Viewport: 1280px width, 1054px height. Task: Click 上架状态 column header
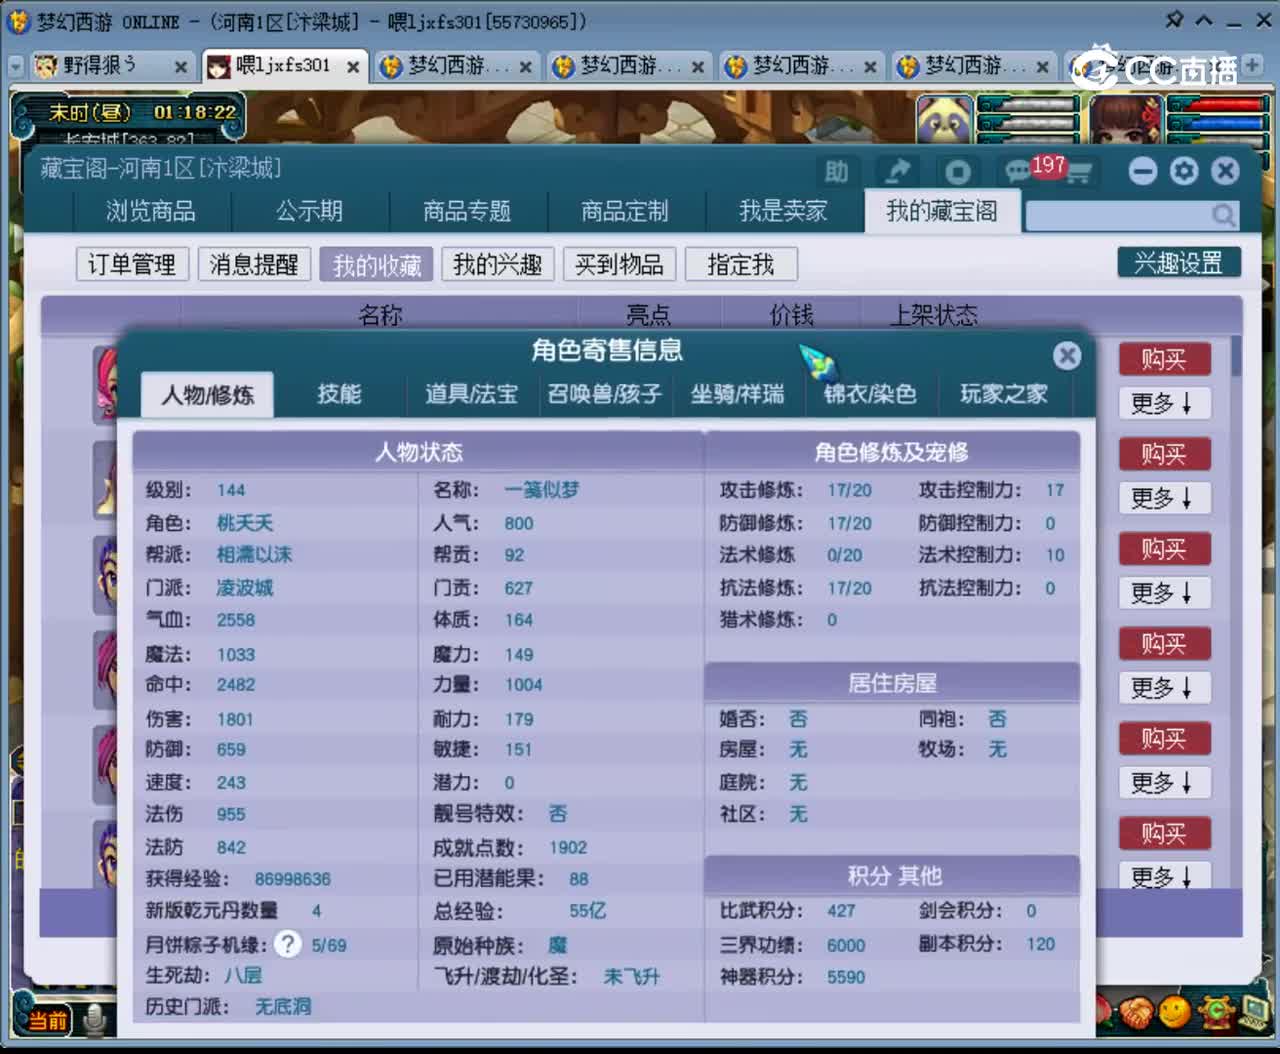pyautogui.click(x=934, y=316)
